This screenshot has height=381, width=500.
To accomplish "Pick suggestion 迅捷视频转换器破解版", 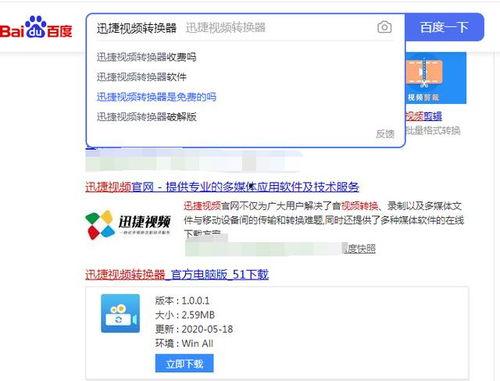I will (146, 117).
